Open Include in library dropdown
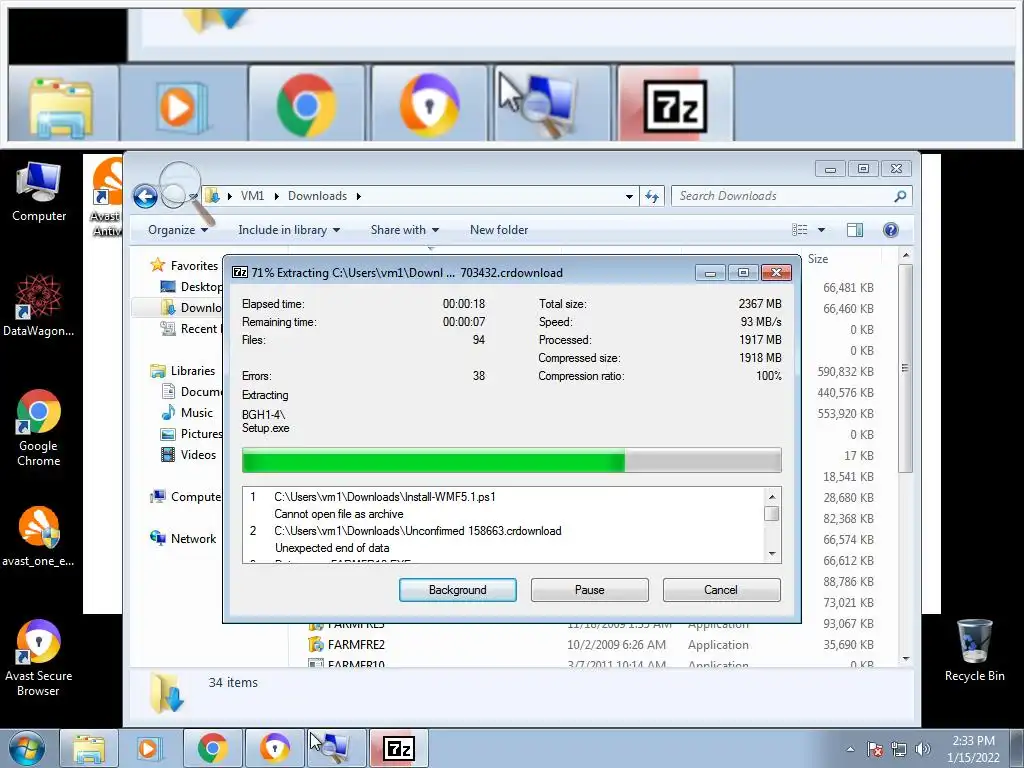 pos(289,230)
